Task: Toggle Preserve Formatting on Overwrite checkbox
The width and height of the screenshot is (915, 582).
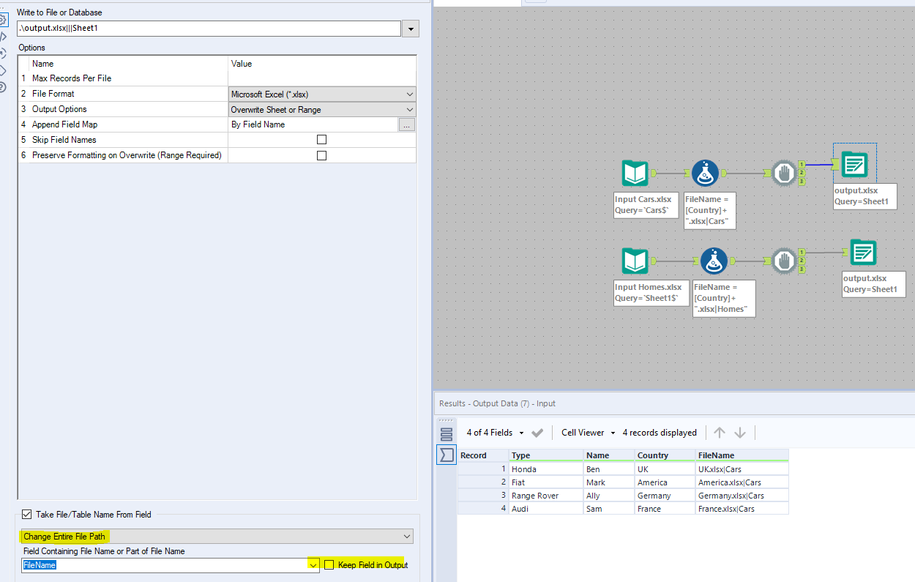Action: click(322, 155)
